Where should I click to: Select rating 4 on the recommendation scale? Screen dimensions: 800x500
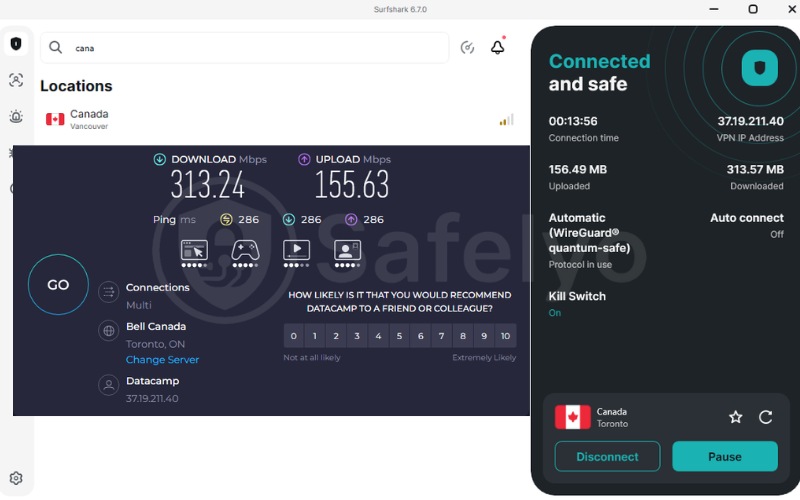[x=379, y=336]
